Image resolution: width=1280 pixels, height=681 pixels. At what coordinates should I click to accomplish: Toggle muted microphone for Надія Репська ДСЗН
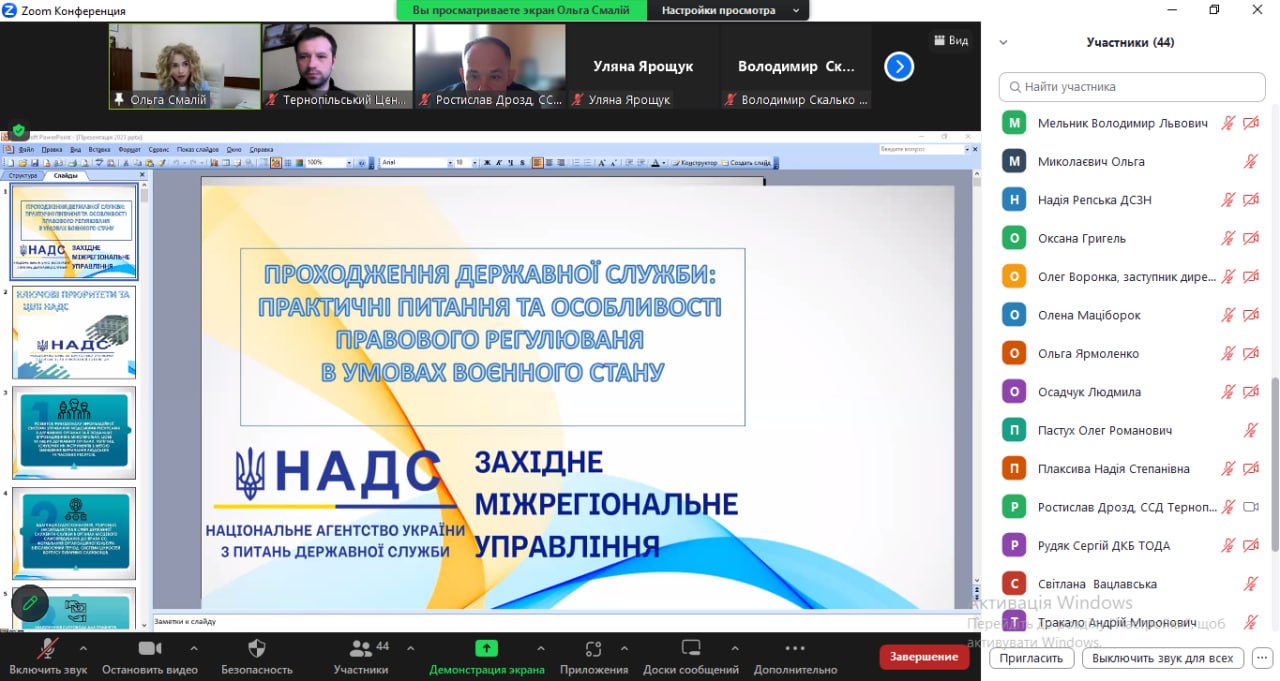click(x=1228, y=200)
